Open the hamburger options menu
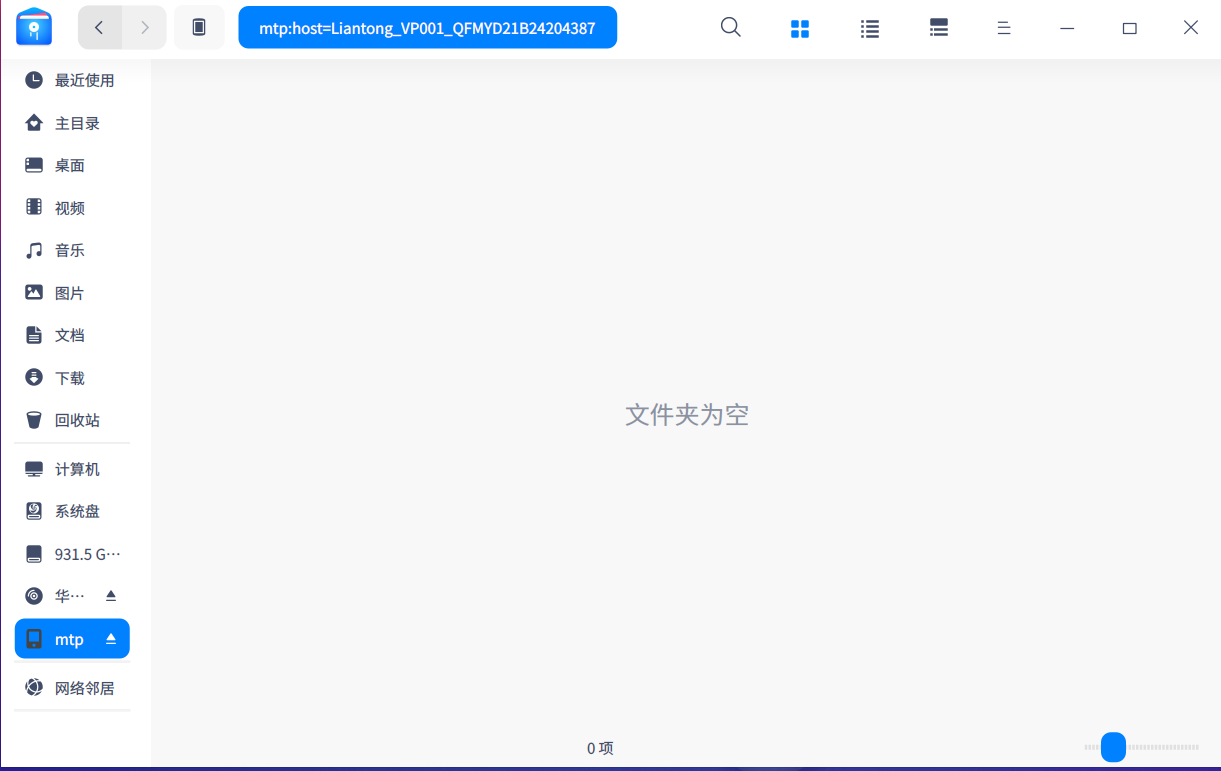 click(x=1003, y=27)
